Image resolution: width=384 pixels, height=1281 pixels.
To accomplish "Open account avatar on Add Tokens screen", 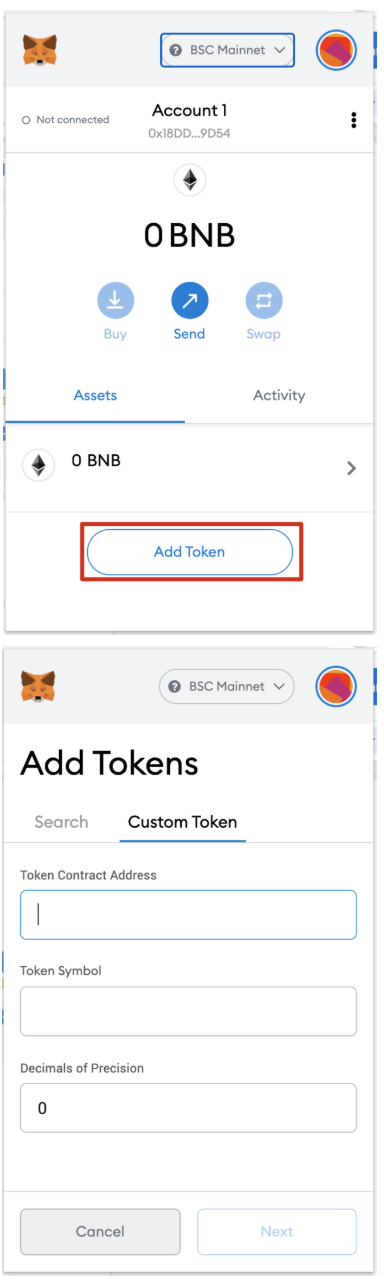I will pyautogui.click(x=336, y=686).
